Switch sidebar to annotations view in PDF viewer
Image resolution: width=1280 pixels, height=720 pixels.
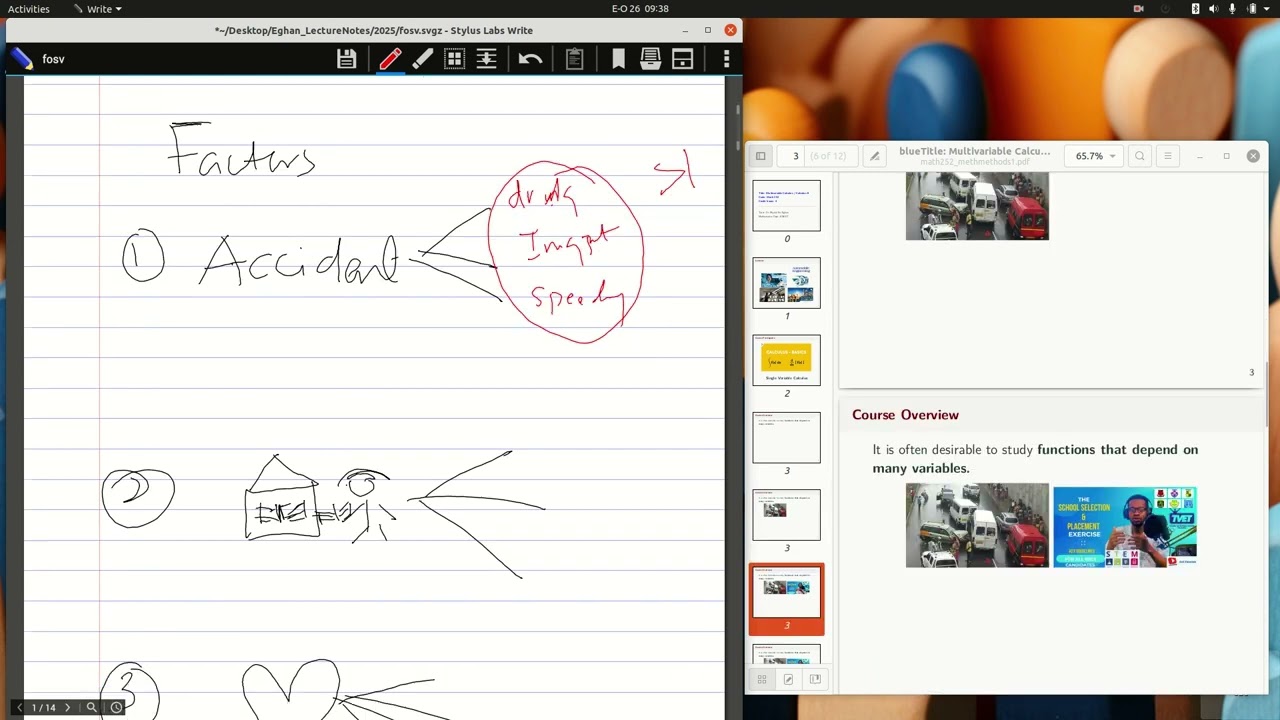[788, 680]
